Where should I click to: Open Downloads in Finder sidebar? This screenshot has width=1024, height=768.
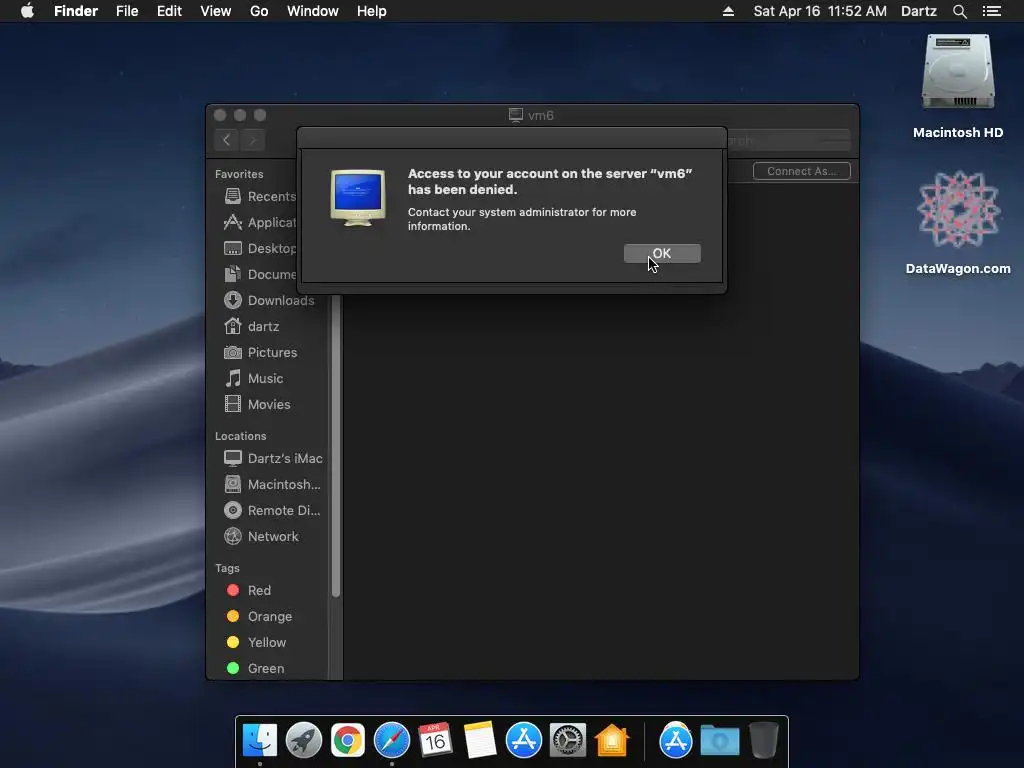(269, 300)
